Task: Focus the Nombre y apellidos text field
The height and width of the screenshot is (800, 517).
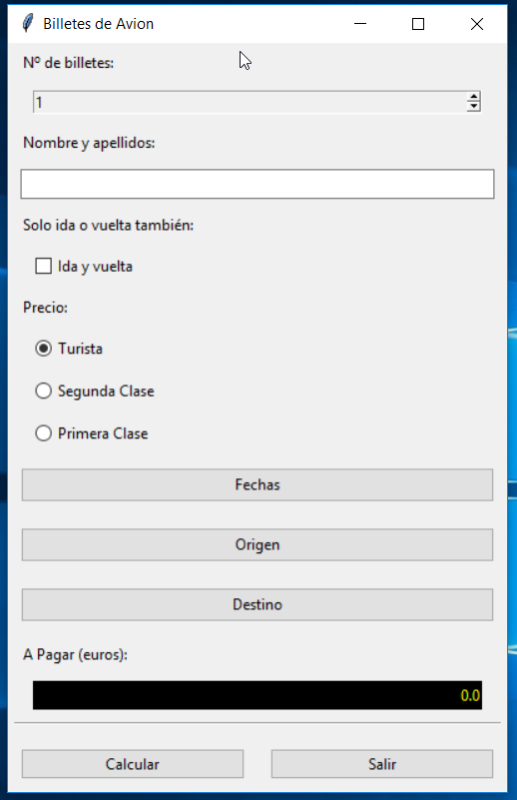Action: click(x=257, y=184)
